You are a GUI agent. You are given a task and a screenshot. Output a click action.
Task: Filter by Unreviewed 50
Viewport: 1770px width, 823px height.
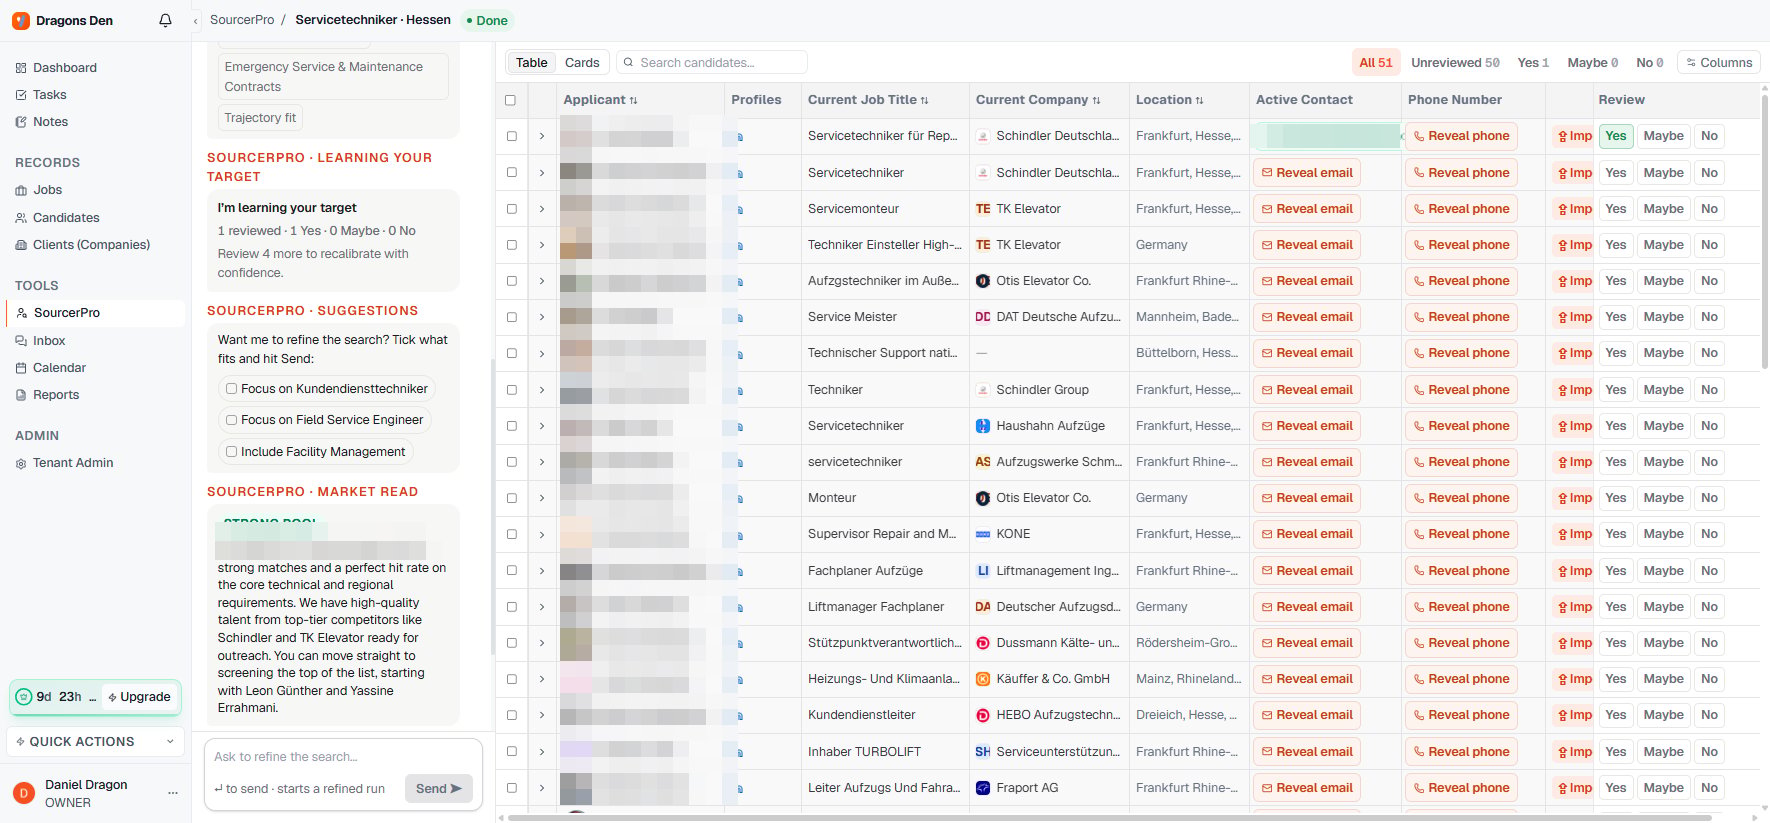click(x=1455, y=63)
